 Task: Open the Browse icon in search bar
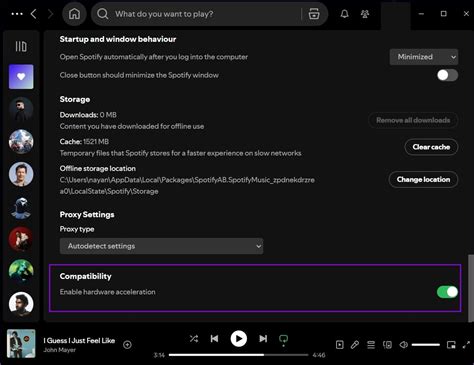point(314,14)
